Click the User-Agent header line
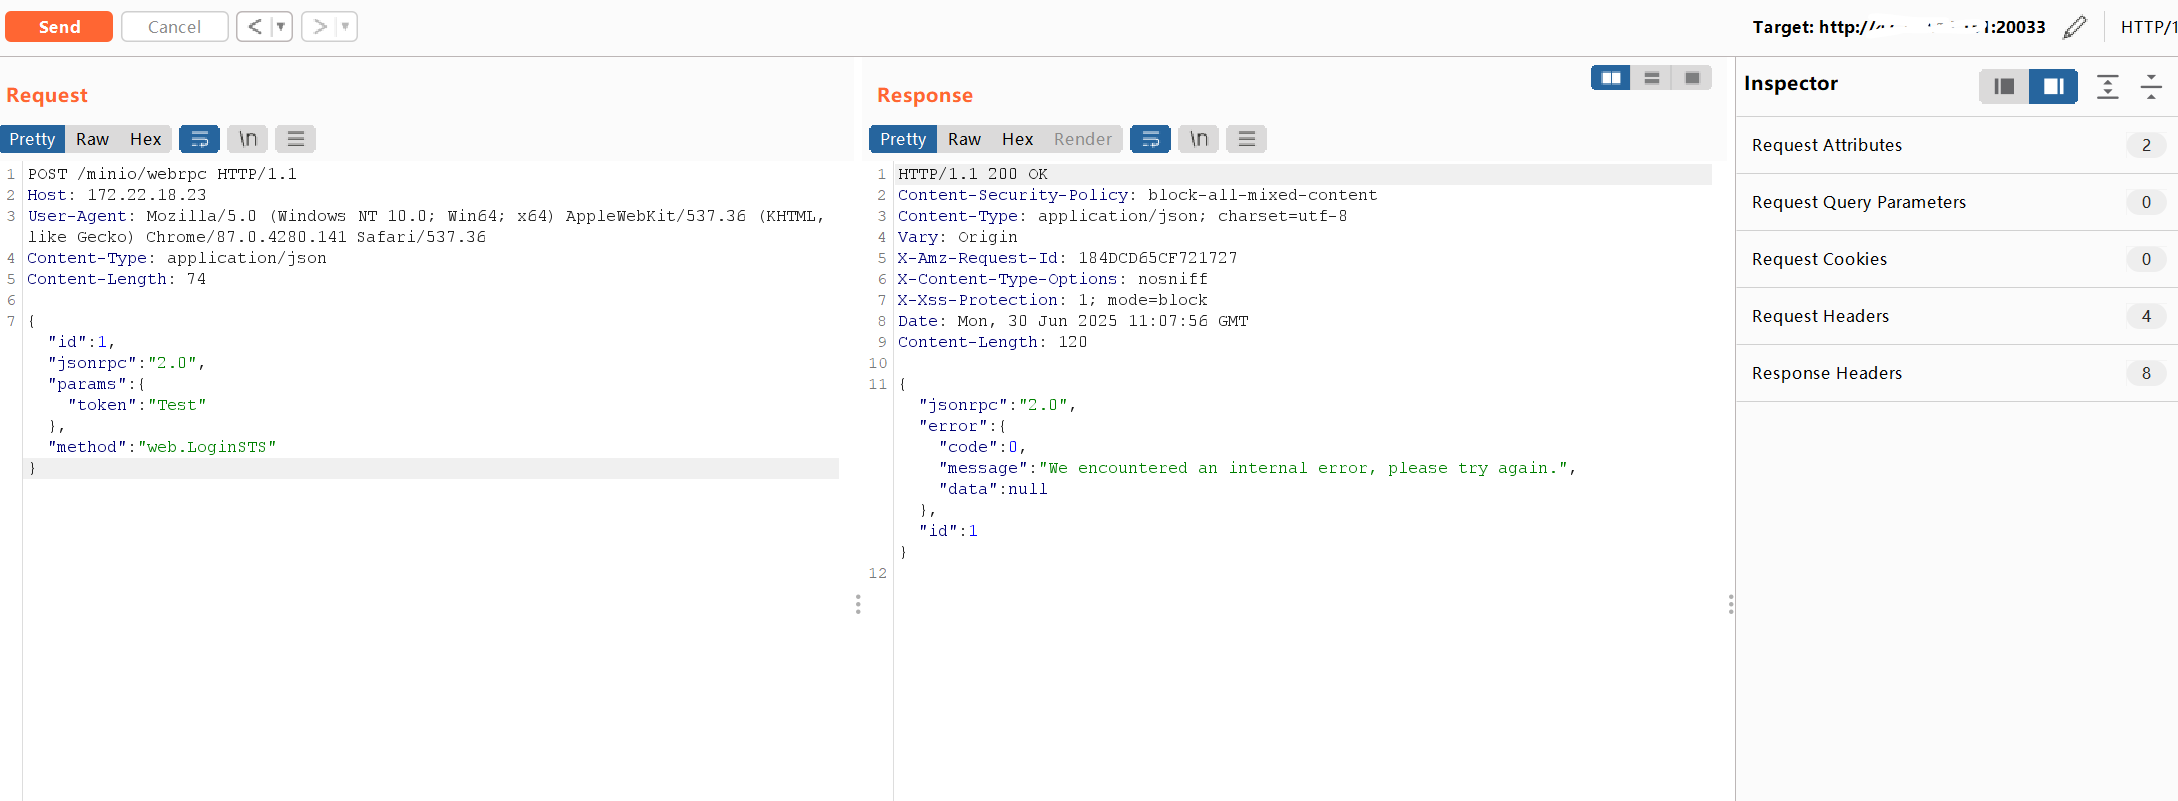2178x801 pixels. [426, 226]
